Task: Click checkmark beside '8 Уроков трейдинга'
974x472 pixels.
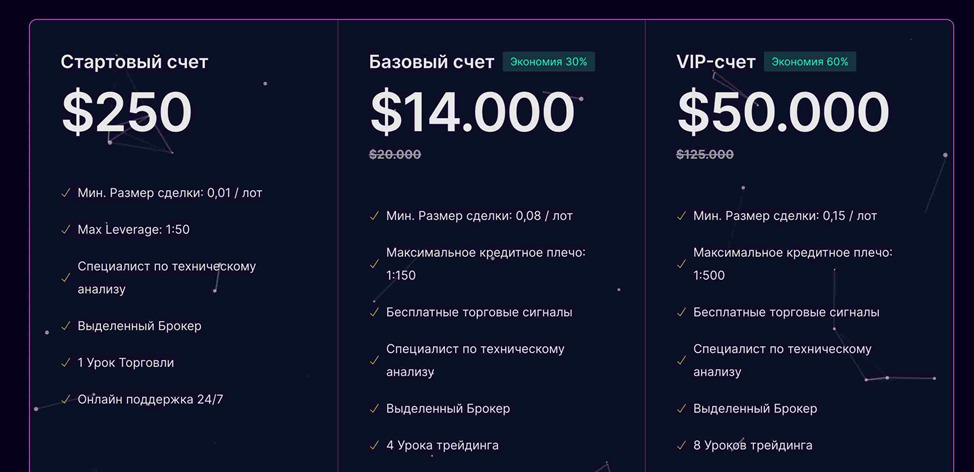Action: tap(681, 445)
